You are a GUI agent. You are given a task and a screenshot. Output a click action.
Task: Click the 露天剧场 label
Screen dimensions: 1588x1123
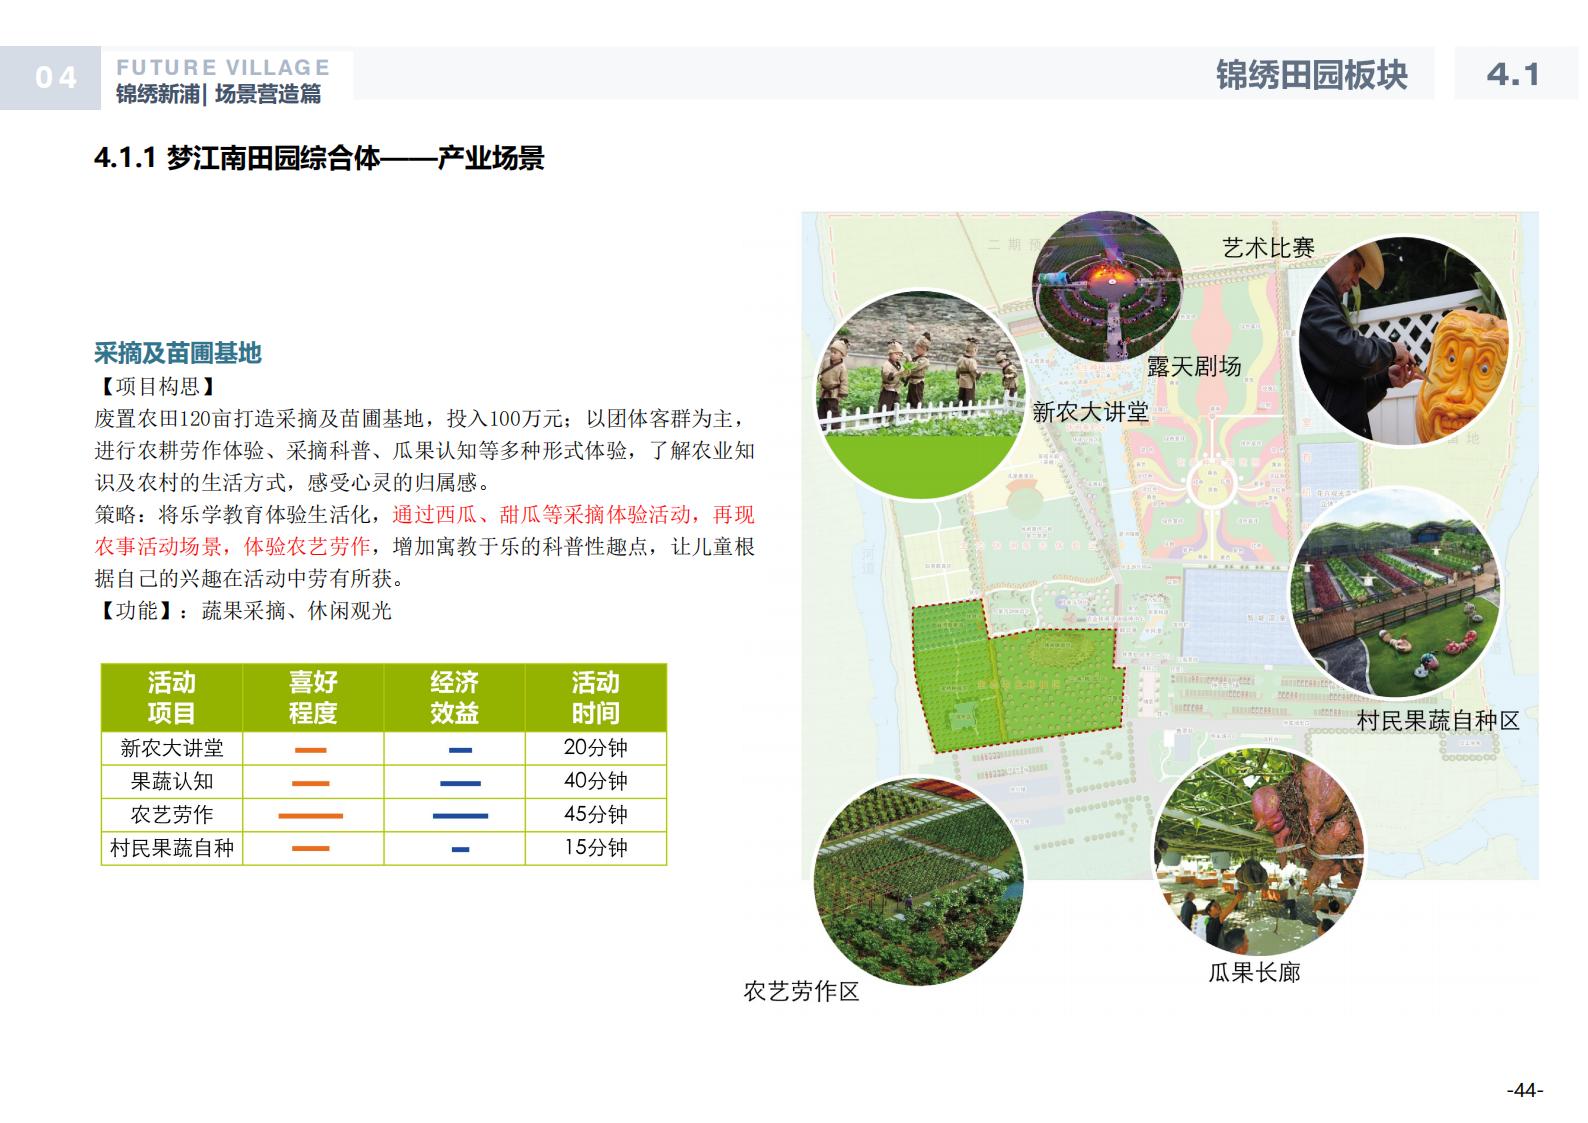[x=1193, y=366]
